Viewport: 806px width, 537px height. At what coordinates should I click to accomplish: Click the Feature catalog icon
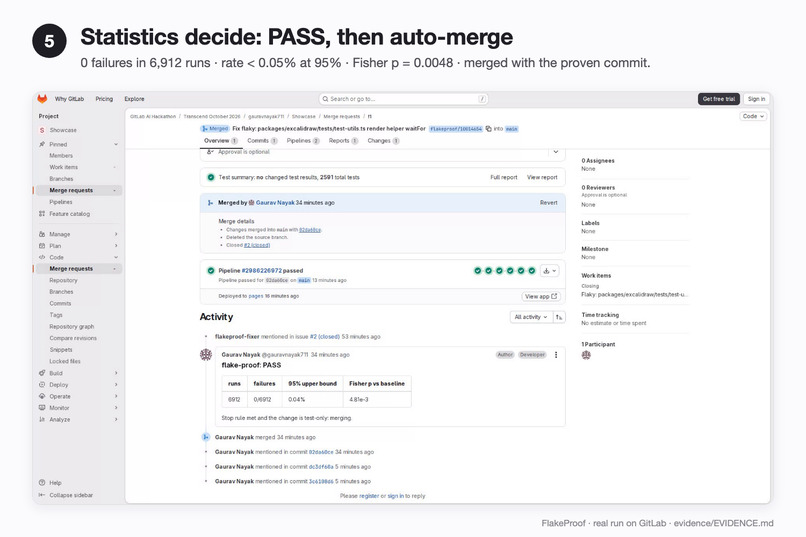point(42,214)
